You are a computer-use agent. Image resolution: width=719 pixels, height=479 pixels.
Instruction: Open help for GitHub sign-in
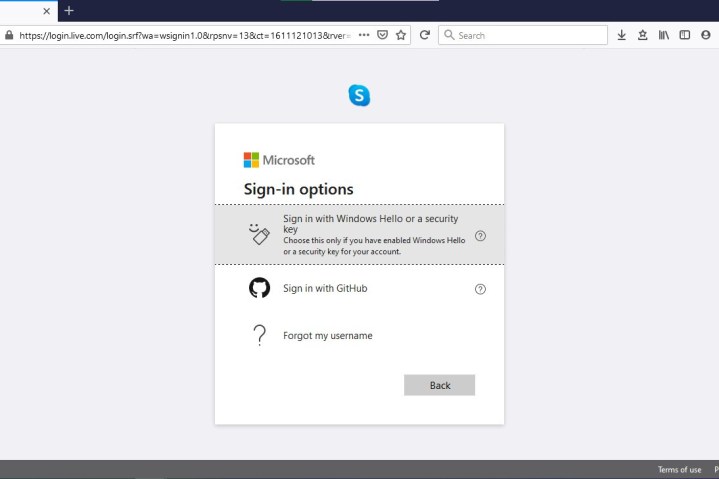(x=480, y=289)
